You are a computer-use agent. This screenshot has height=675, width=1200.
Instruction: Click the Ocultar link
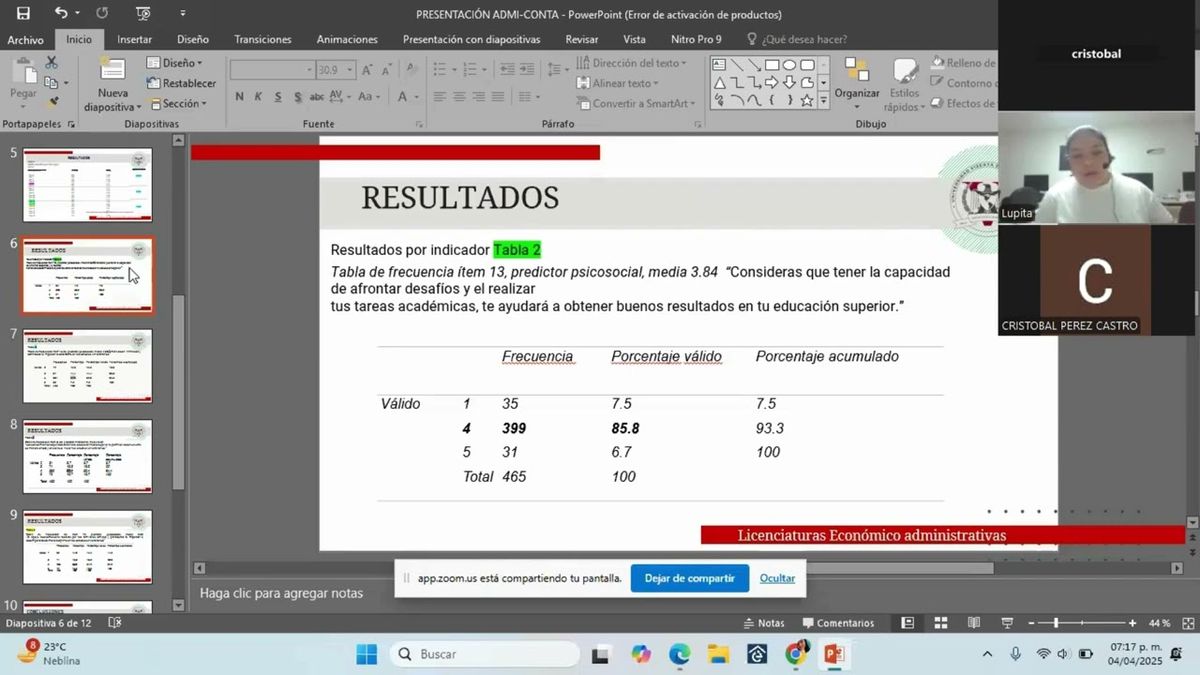click(777, 578)
